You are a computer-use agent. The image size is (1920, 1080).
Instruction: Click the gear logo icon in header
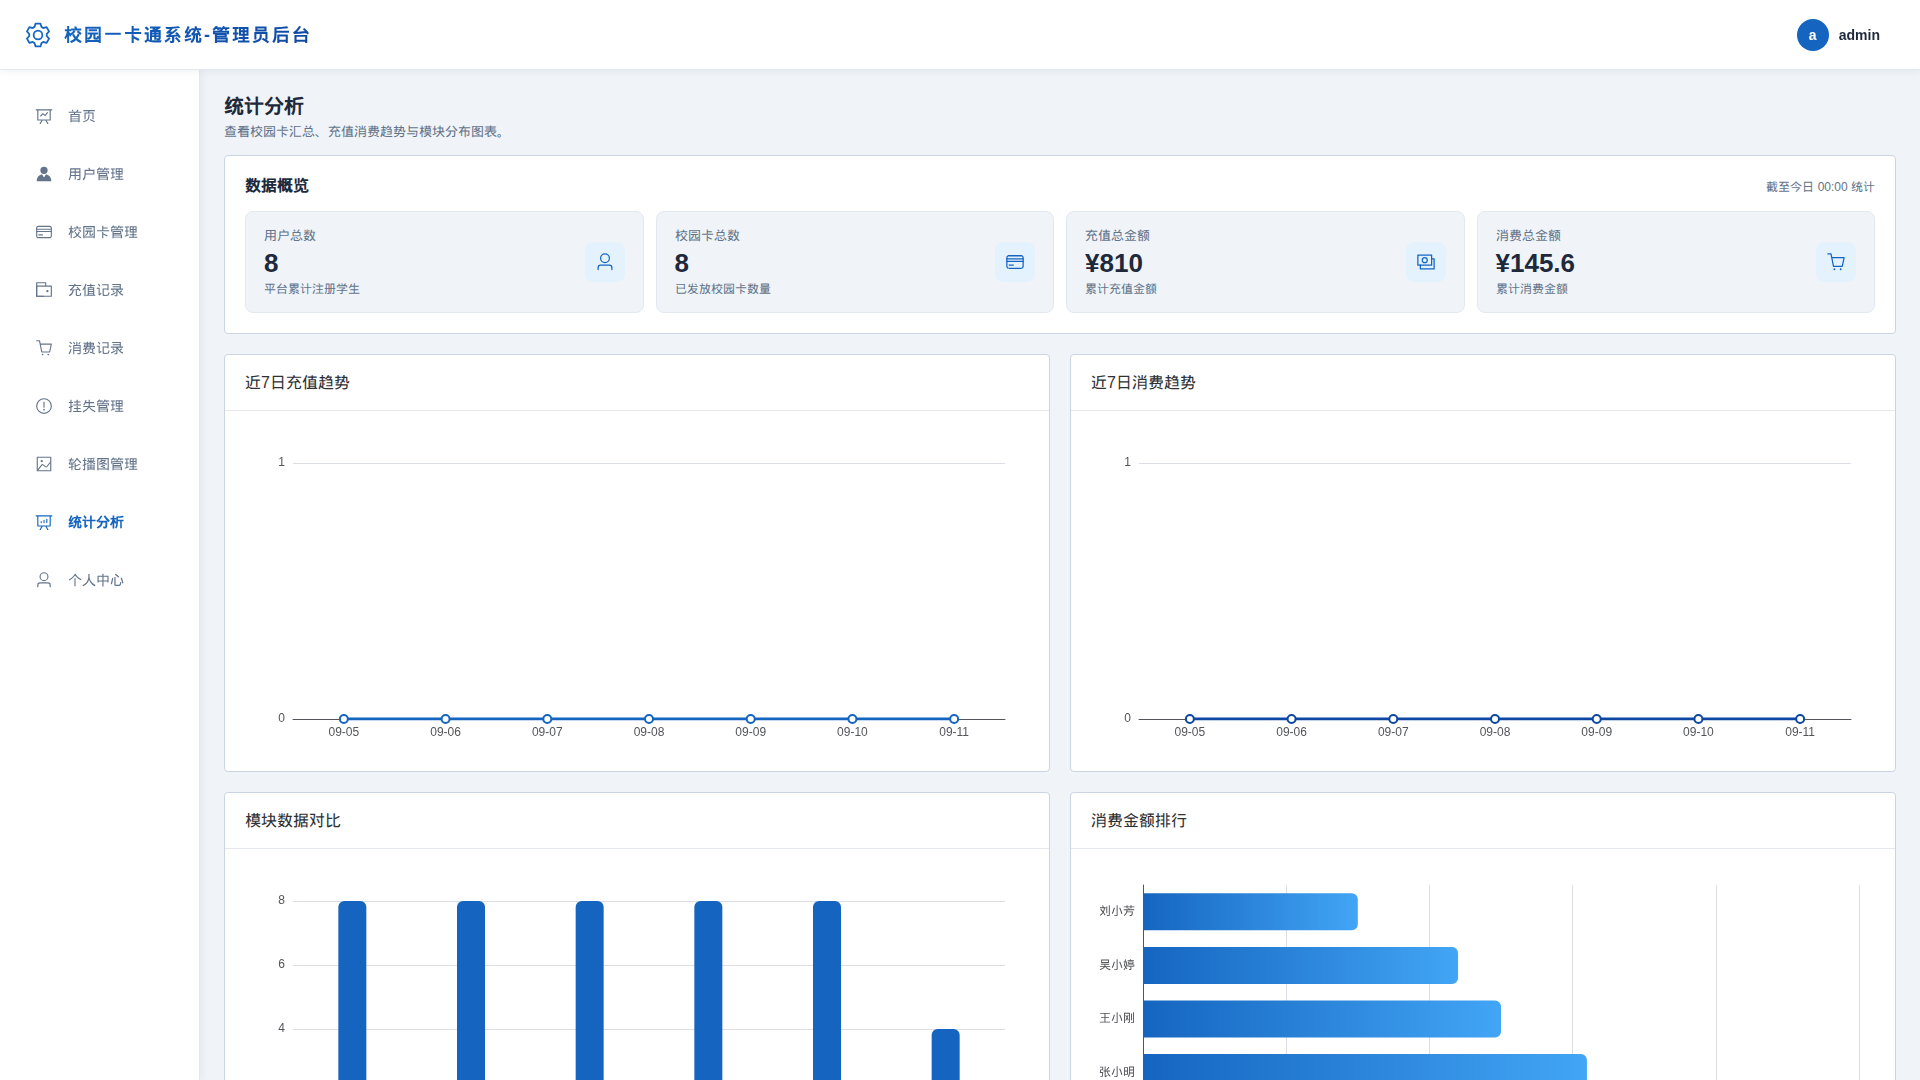[x=38, y=35]
